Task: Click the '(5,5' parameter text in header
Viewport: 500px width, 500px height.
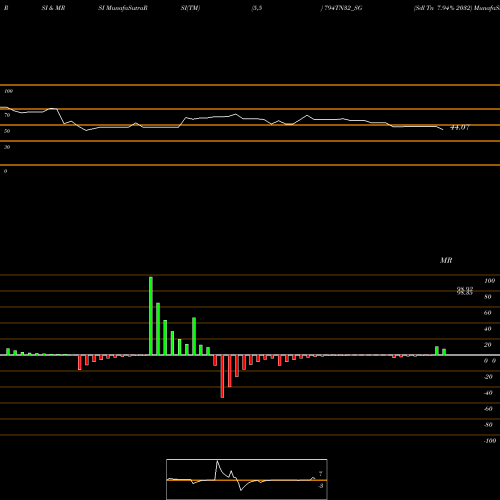Action: coord(257,8)
